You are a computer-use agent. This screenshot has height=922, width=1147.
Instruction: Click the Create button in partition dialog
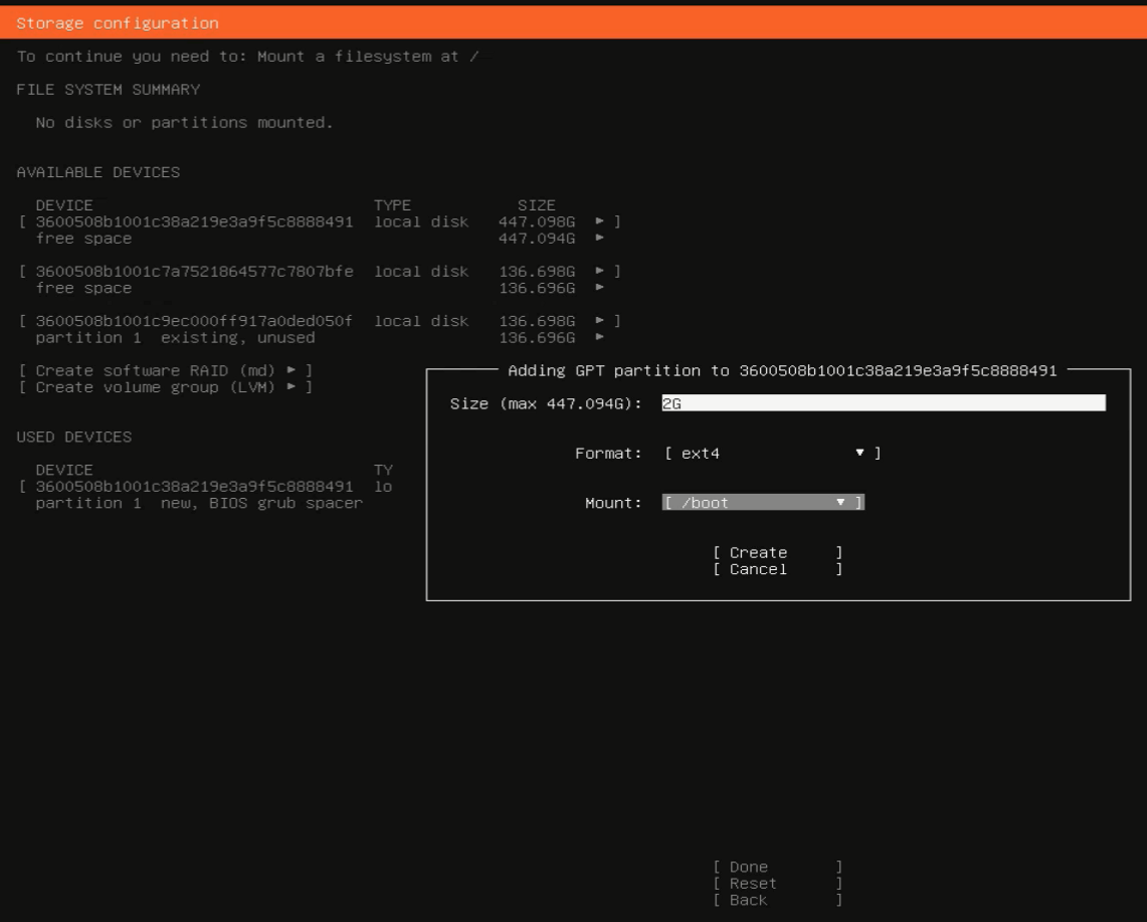[778, 552]
